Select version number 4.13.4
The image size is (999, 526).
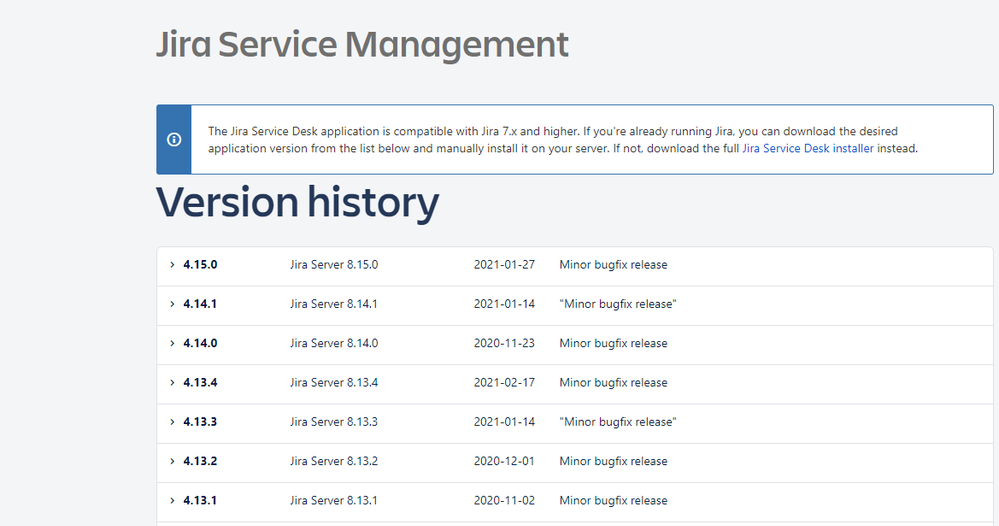[200, 383]
